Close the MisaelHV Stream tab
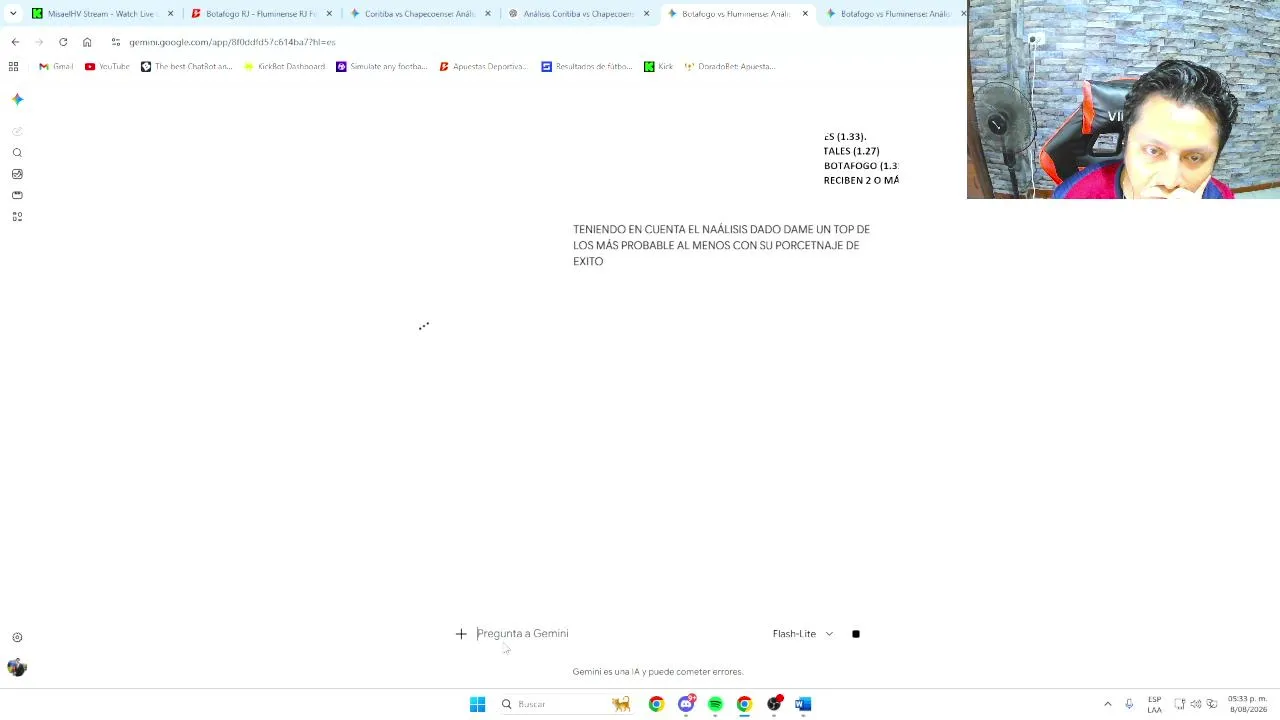Screen dimensions: 1280x720 [170, 14]
